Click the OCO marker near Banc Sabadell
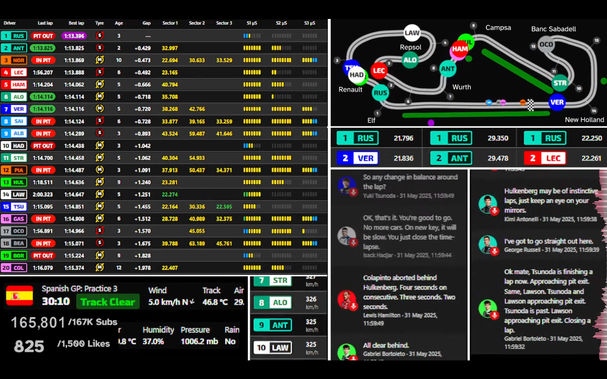This screenshot has width=607, height=379. point(546,45)
